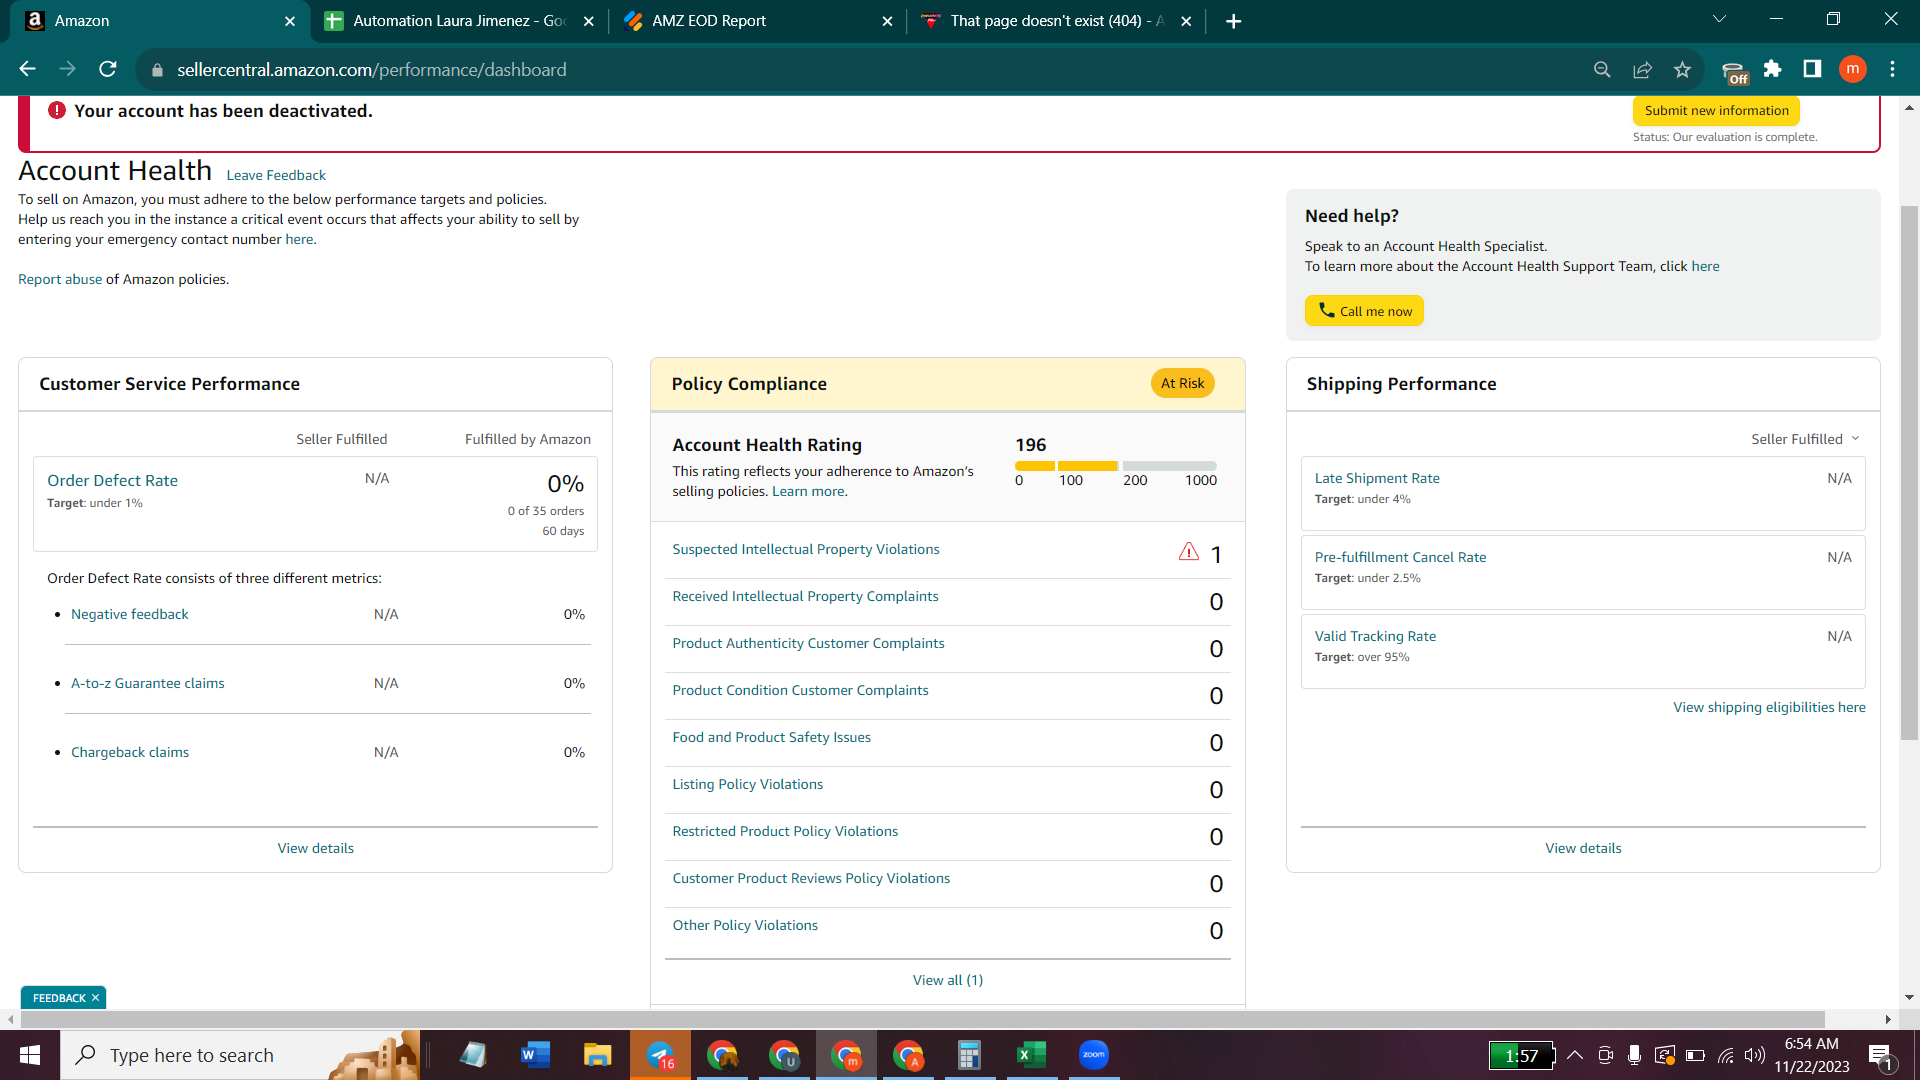This screenshot has height=1080, width=1920.
Task: Switch to the 404 page tab
Action: 1056,21
